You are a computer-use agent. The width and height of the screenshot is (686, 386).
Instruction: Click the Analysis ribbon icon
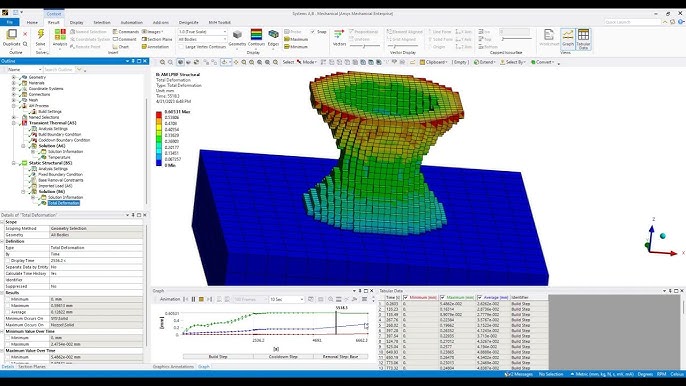[60, 35]
